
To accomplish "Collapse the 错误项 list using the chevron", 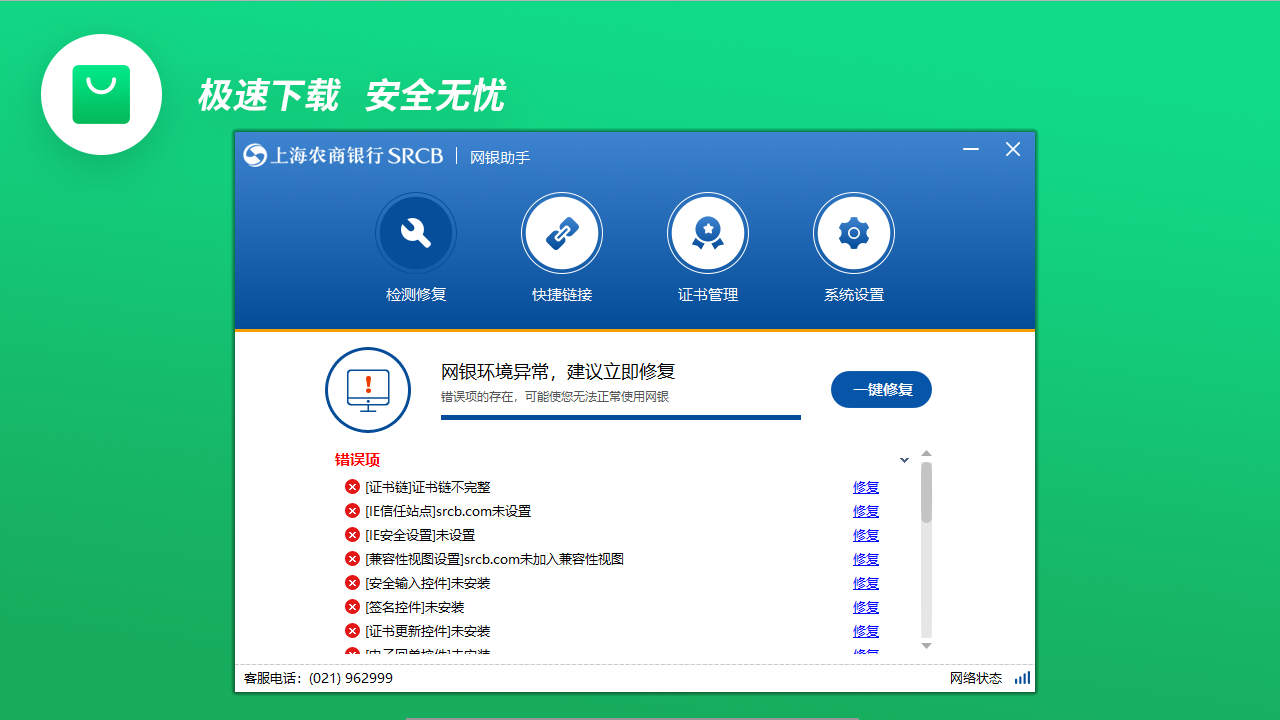I will [904, 459].
